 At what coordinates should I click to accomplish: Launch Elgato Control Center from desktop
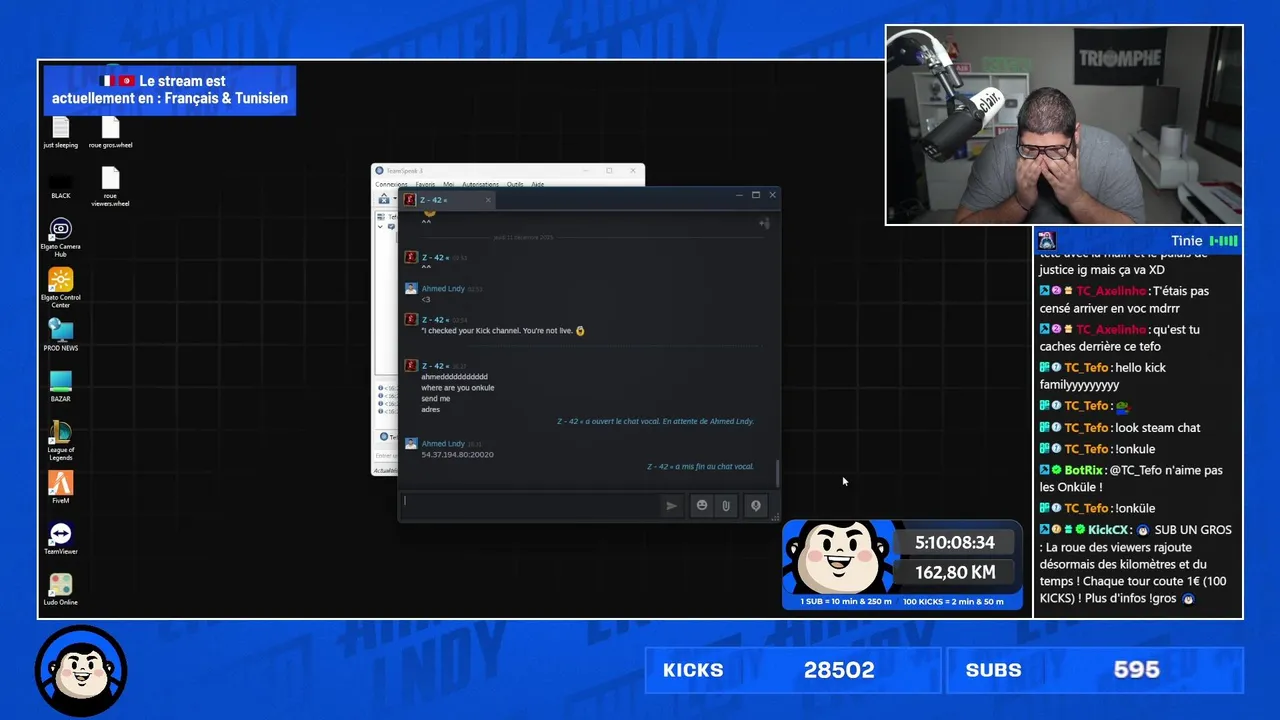pyautogui.click(x=60, y=289)
